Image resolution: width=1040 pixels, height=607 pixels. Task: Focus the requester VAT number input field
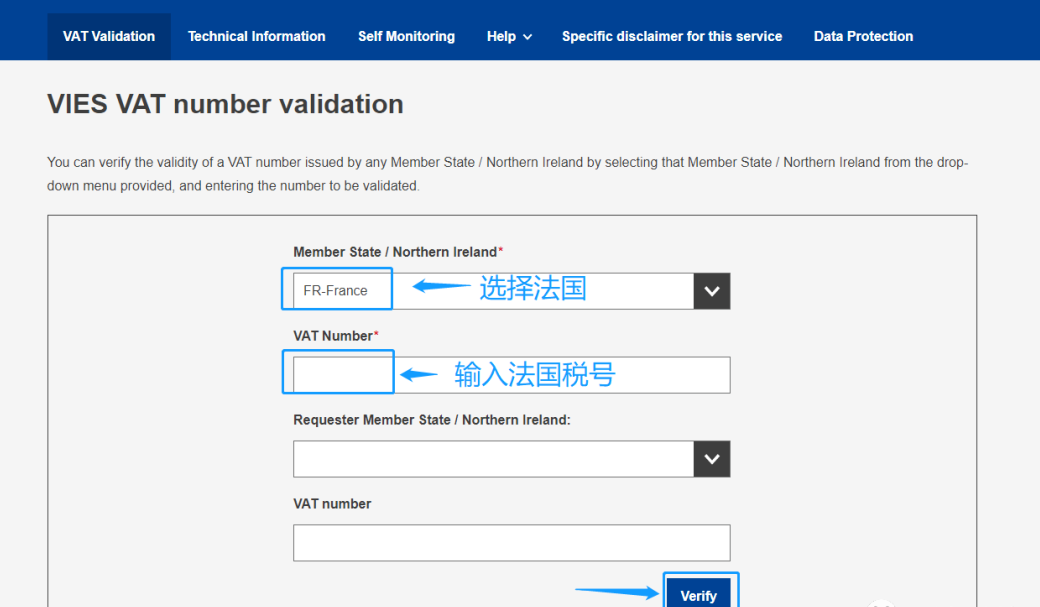pyautogui.click(x=511, y=543)
